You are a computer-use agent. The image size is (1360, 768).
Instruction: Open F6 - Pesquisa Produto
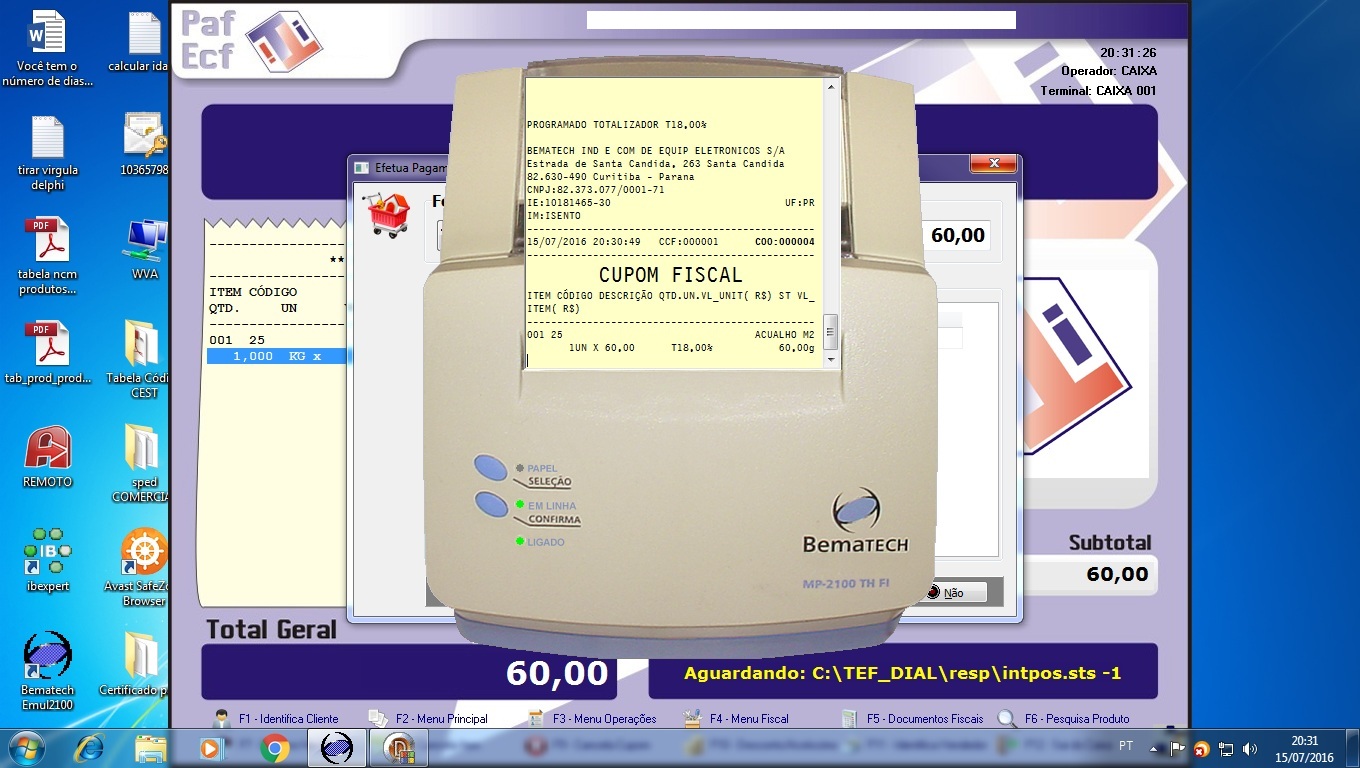1064,718
